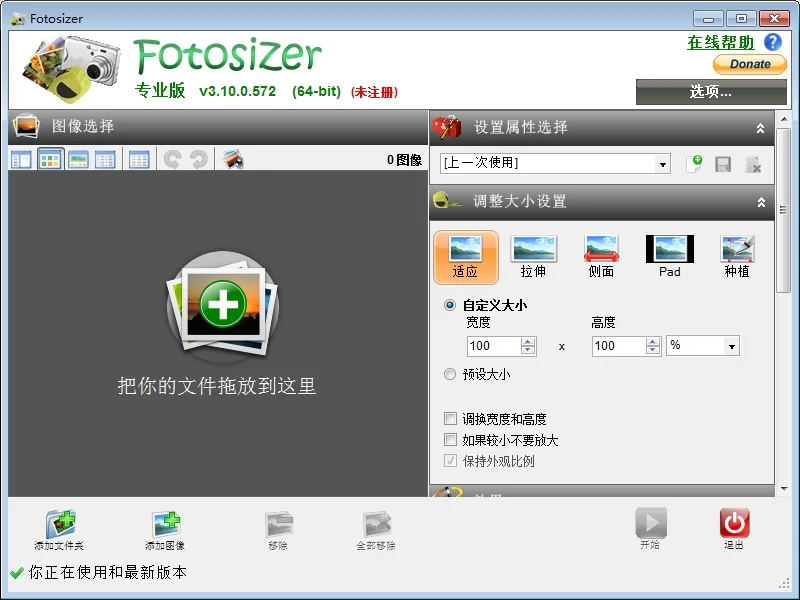Screen dimensions: 800x600
Task: Select the 拉伸 stretch resize mode
Action: click(533, 257)
